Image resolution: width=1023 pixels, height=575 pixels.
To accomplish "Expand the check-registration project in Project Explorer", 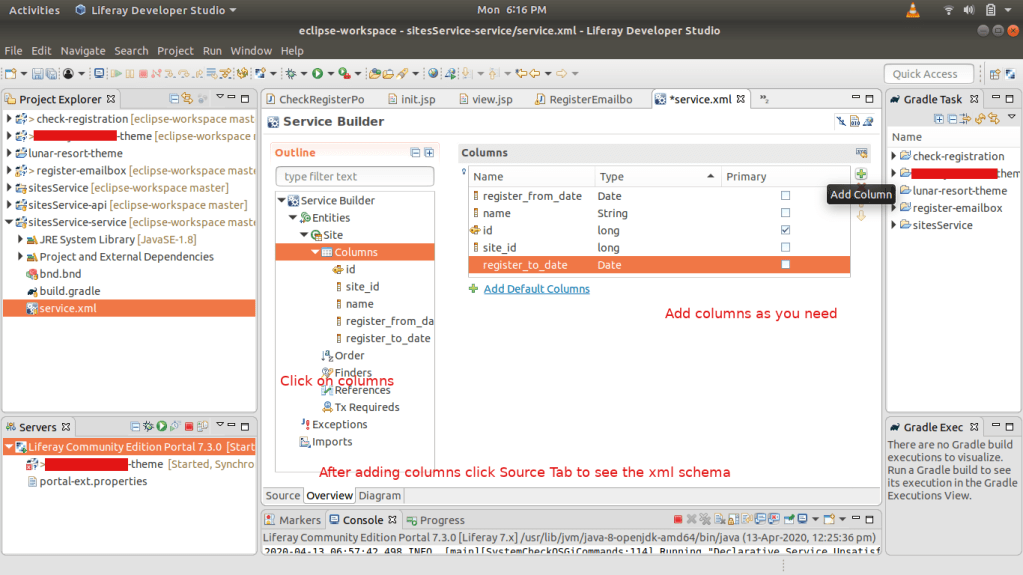I will pyautogui.click(x=9, y=119).
